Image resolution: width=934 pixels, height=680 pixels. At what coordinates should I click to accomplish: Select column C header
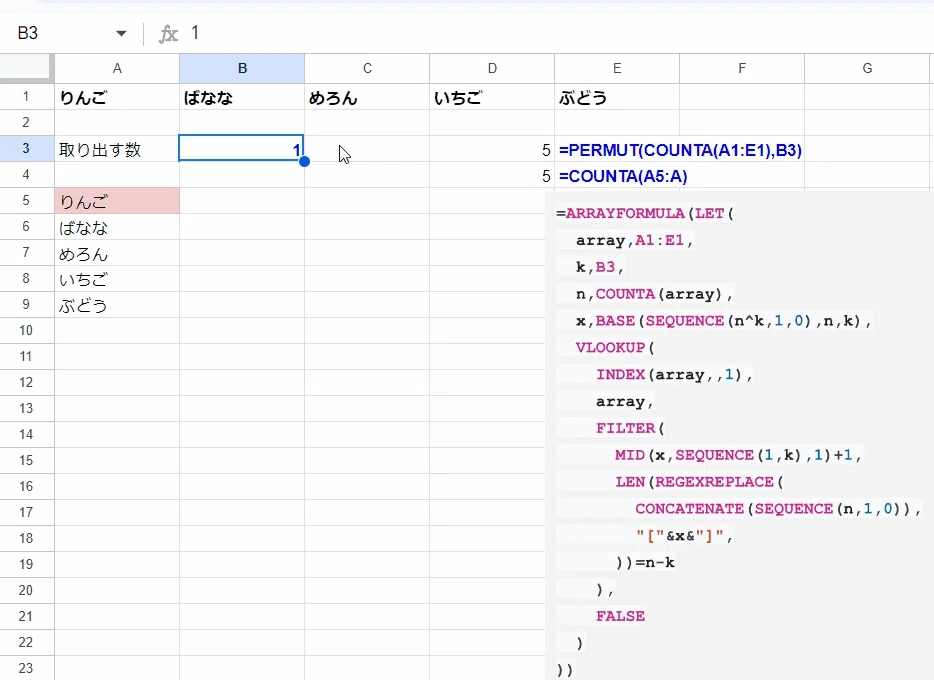point(368,68)
